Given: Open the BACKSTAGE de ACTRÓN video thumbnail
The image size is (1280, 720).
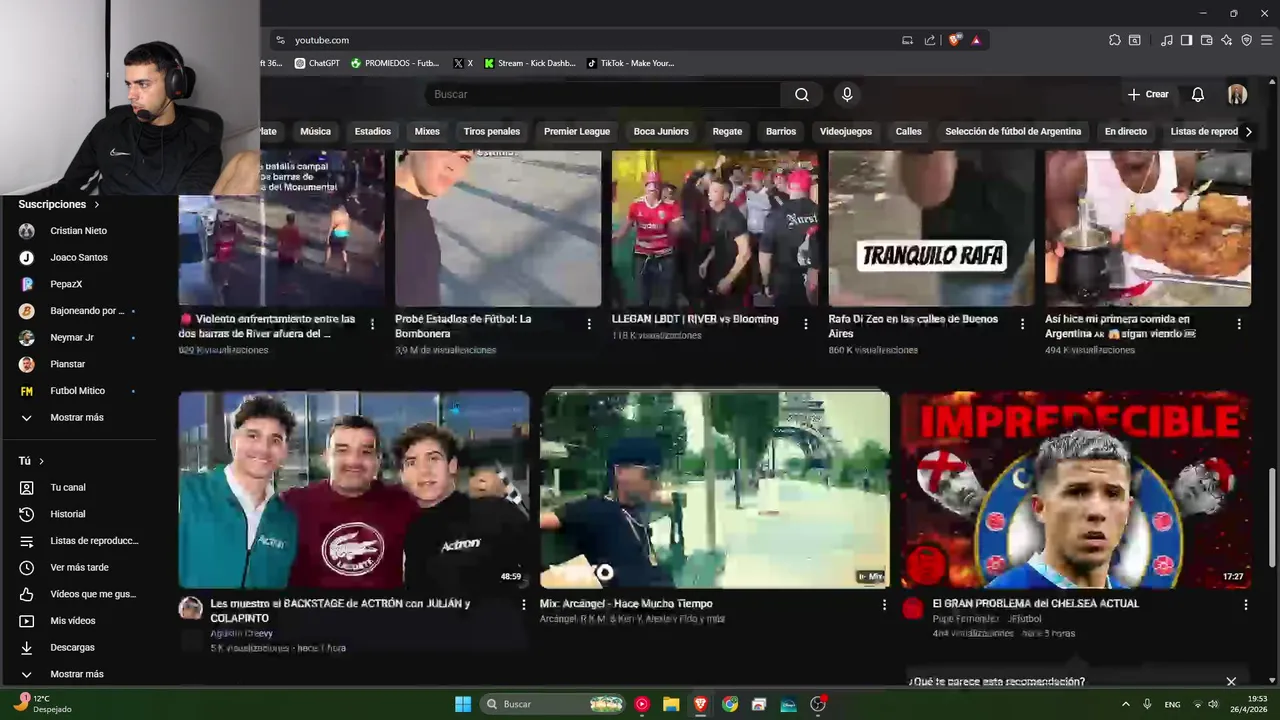Looking at the screenshot, I should coord(354,489).
